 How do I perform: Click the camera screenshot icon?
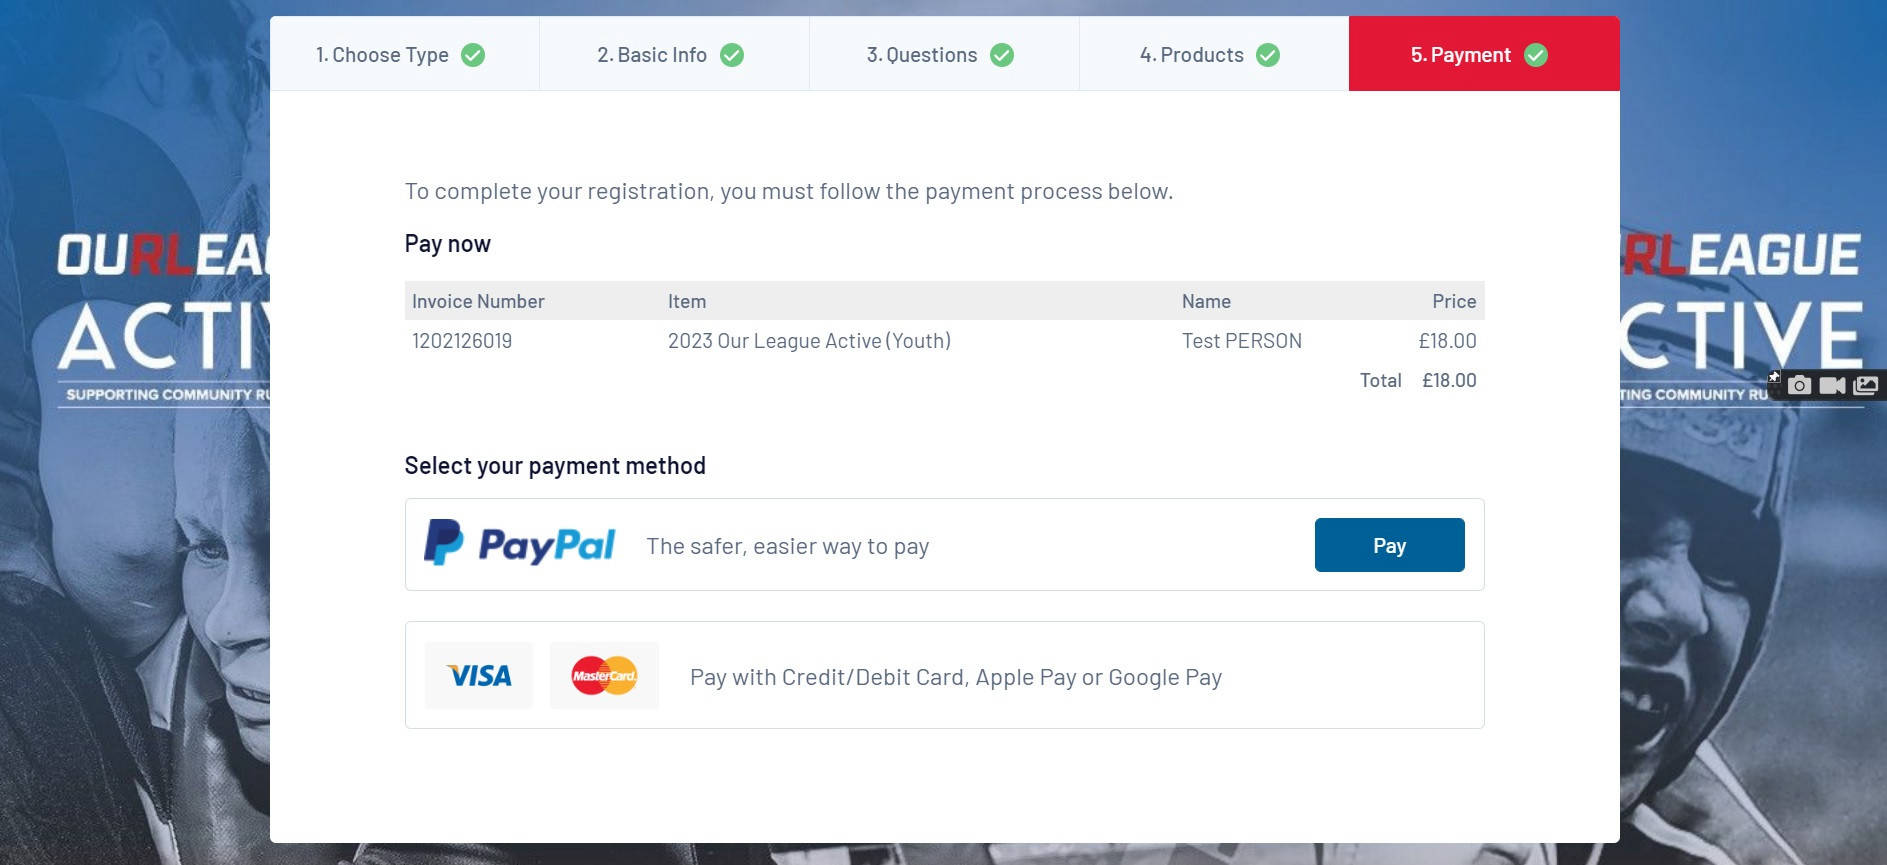tap(1799, 385)
